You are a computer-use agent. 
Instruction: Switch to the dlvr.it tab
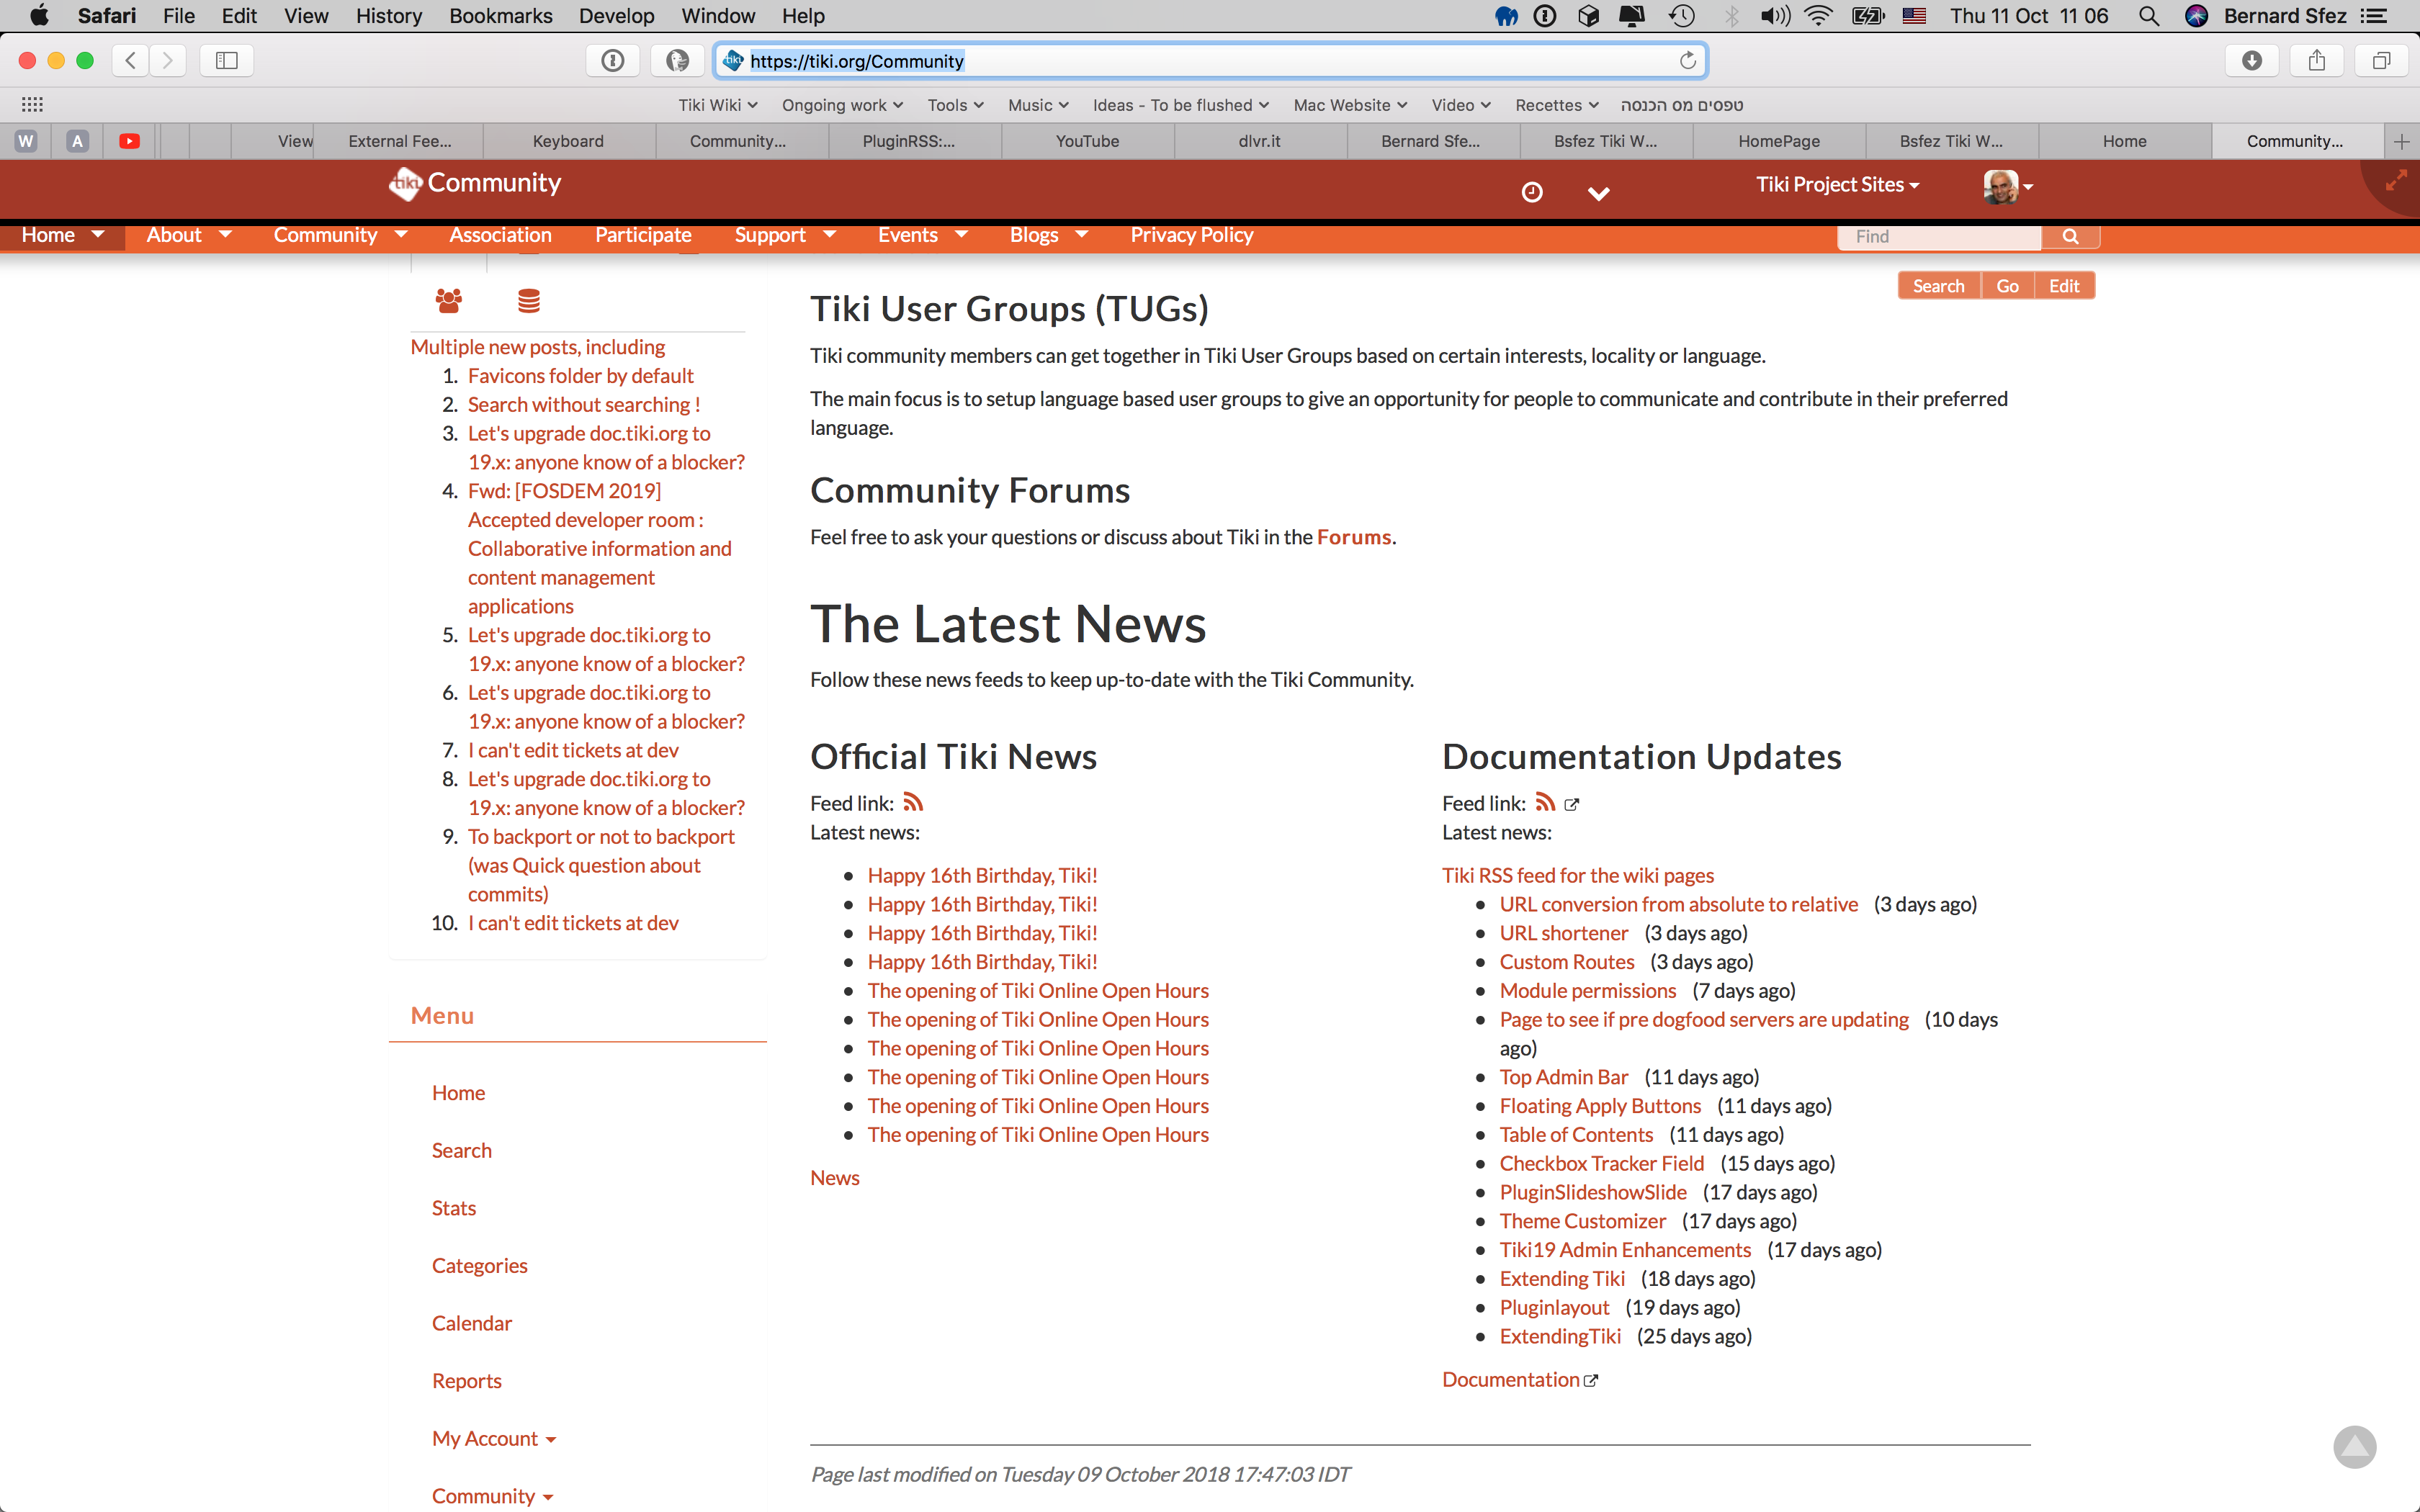point(1259,141)
